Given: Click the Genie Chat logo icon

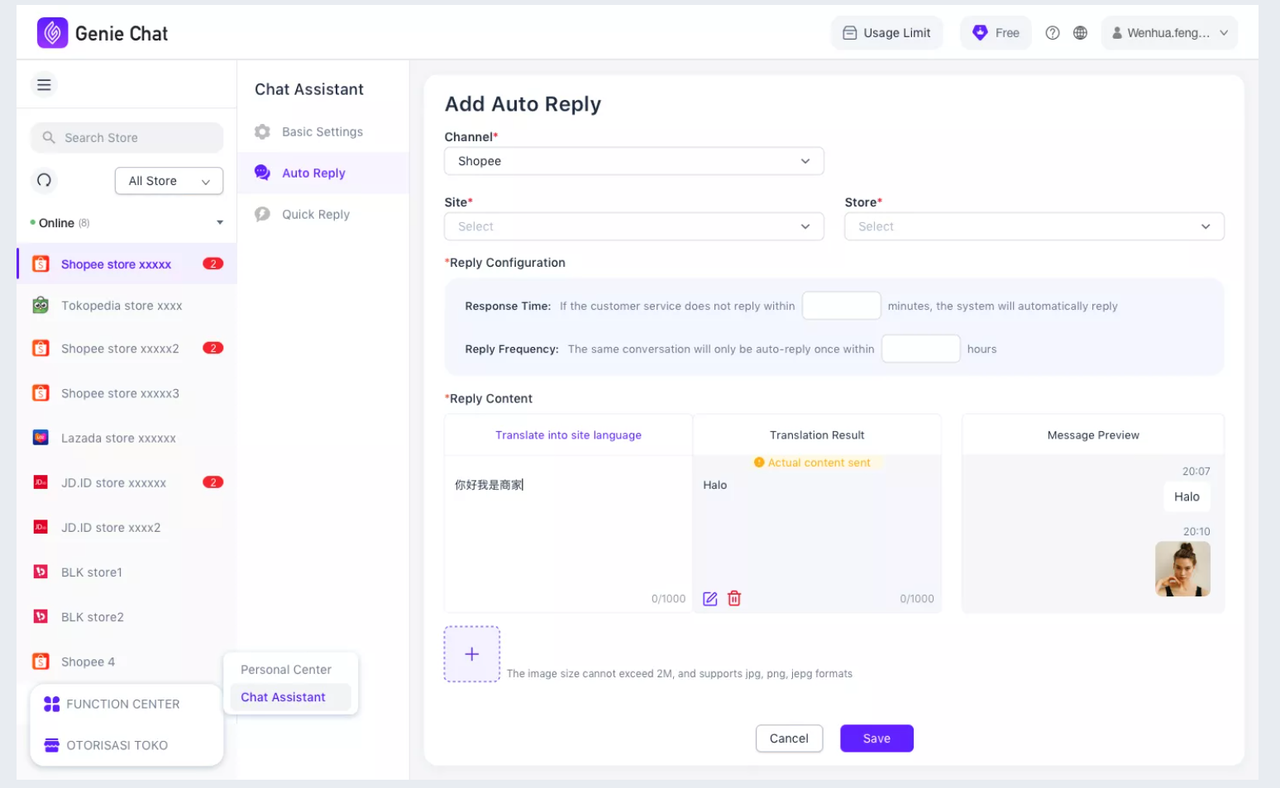Looking at the screenshot, I should click(52, 33).
